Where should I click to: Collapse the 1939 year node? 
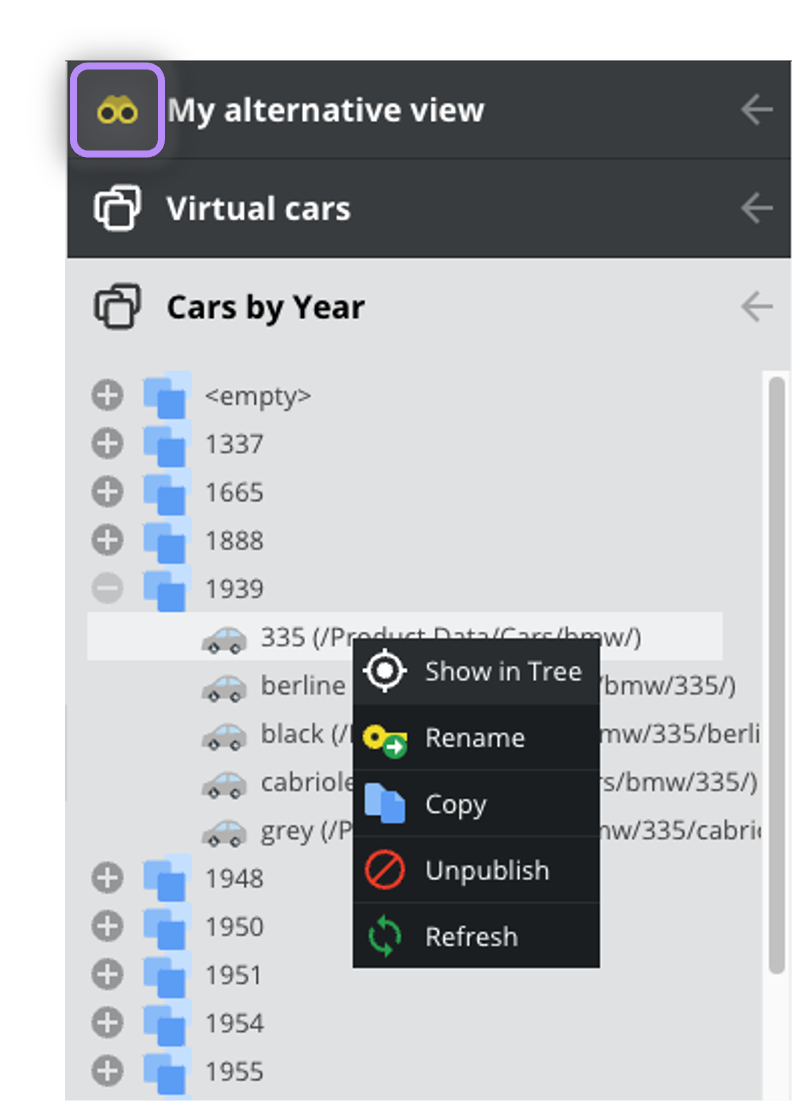[x=107, y=588]
